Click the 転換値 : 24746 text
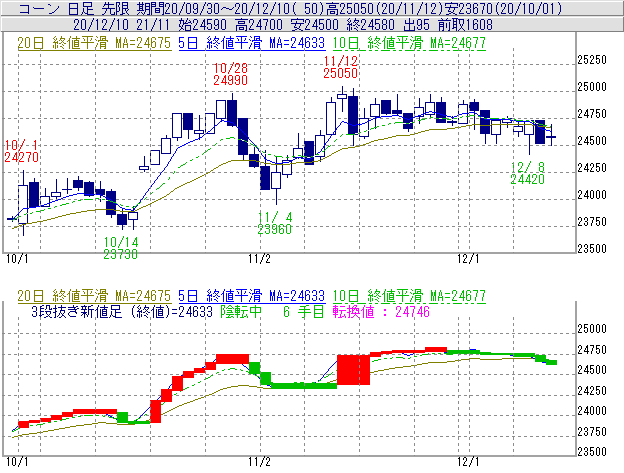Image resolution: width=624 pixels, height=473 pixels. [x=381, y=311]
